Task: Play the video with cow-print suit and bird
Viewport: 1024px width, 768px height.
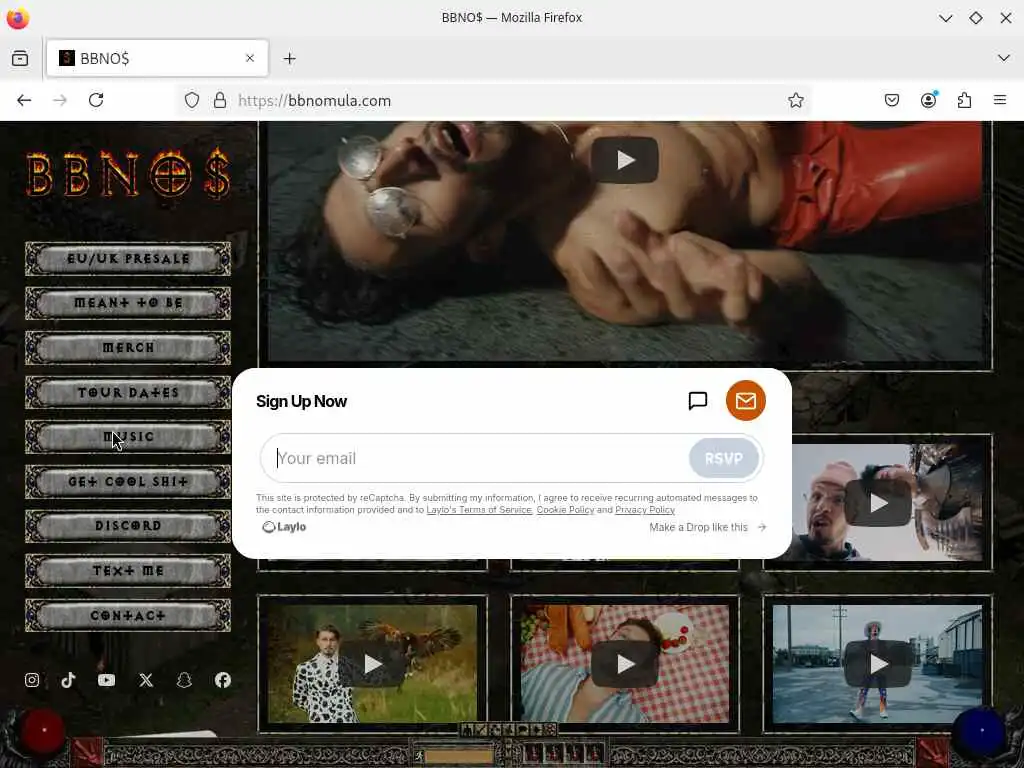Action: tap(373, 664)
